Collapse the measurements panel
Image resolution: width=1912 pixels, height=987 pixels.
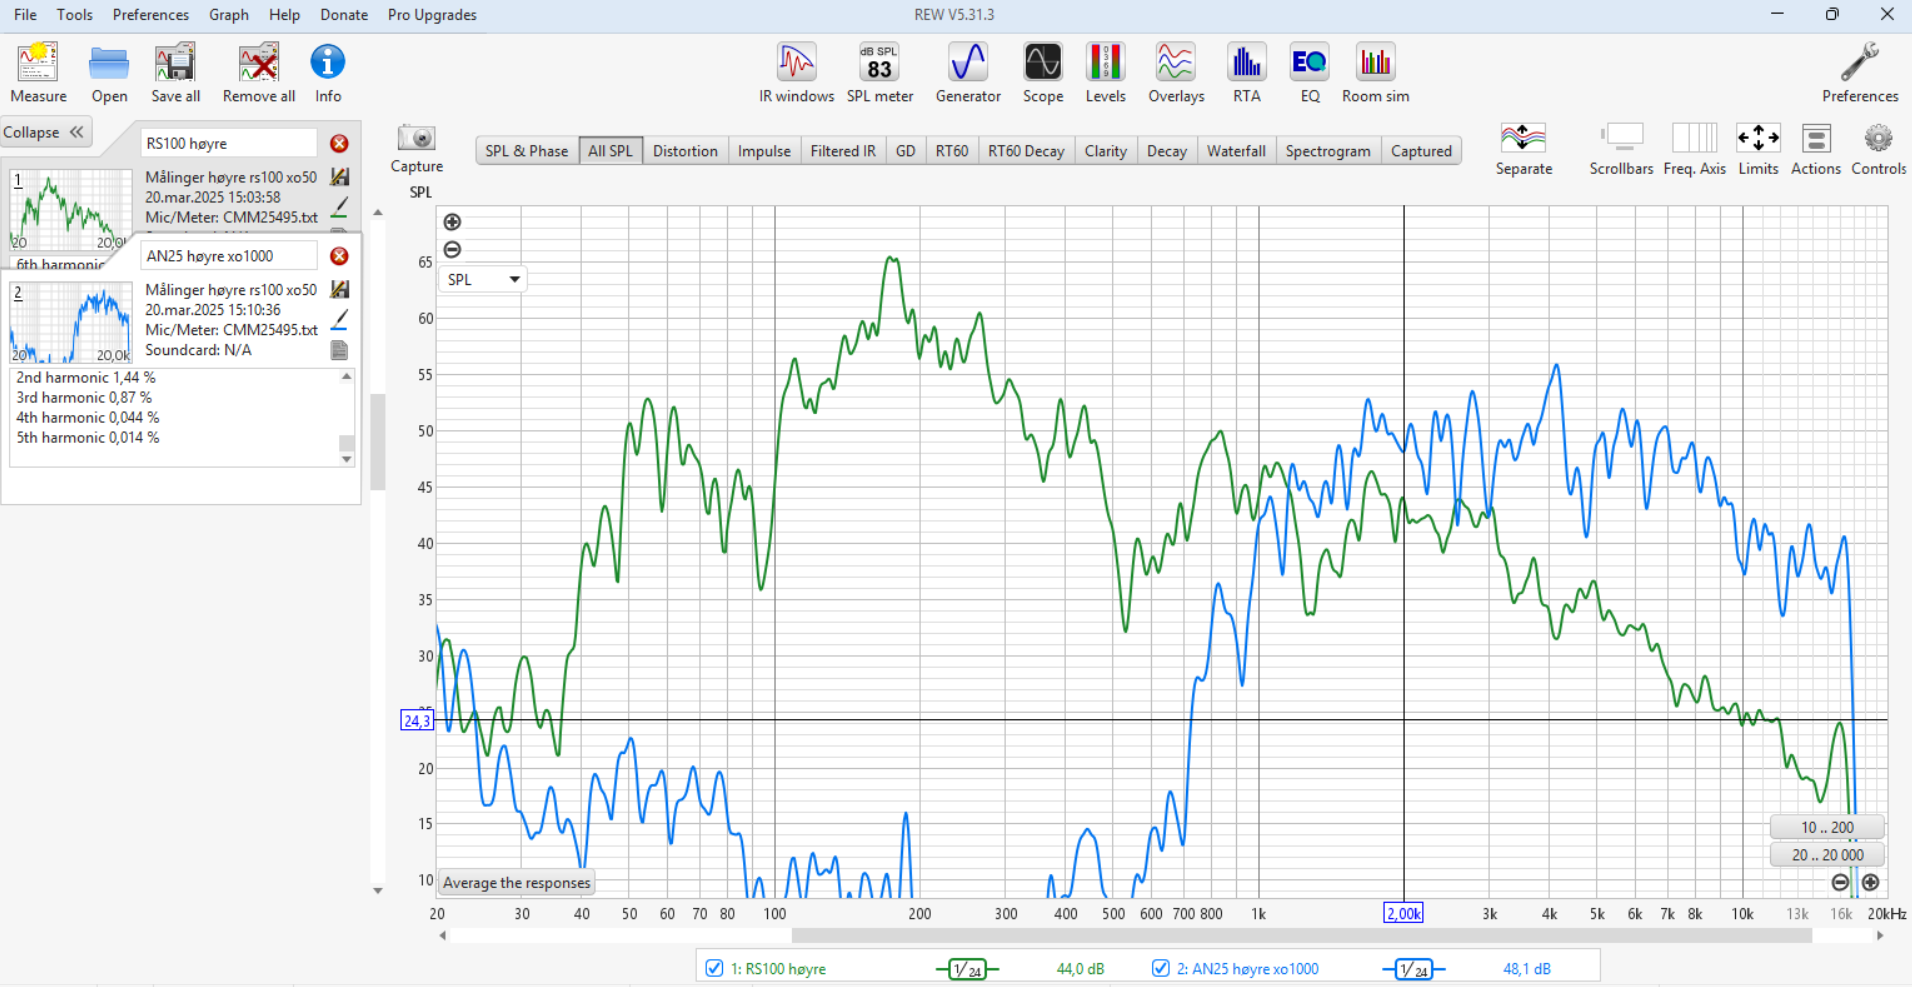click(x=46, y=132)
